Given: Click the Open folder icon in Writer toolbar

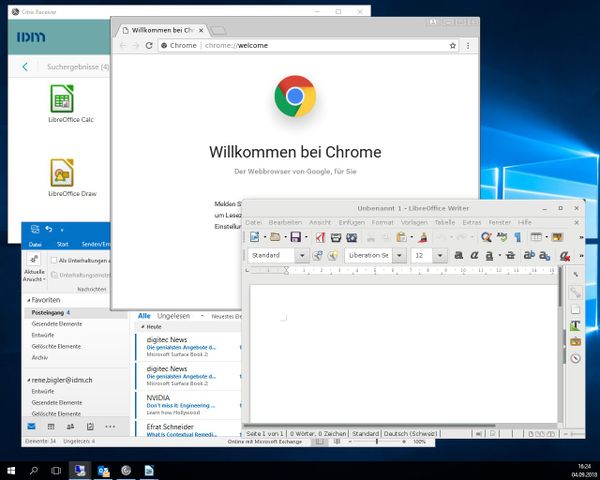Looking at the screenshot, I should click(275, 237).
